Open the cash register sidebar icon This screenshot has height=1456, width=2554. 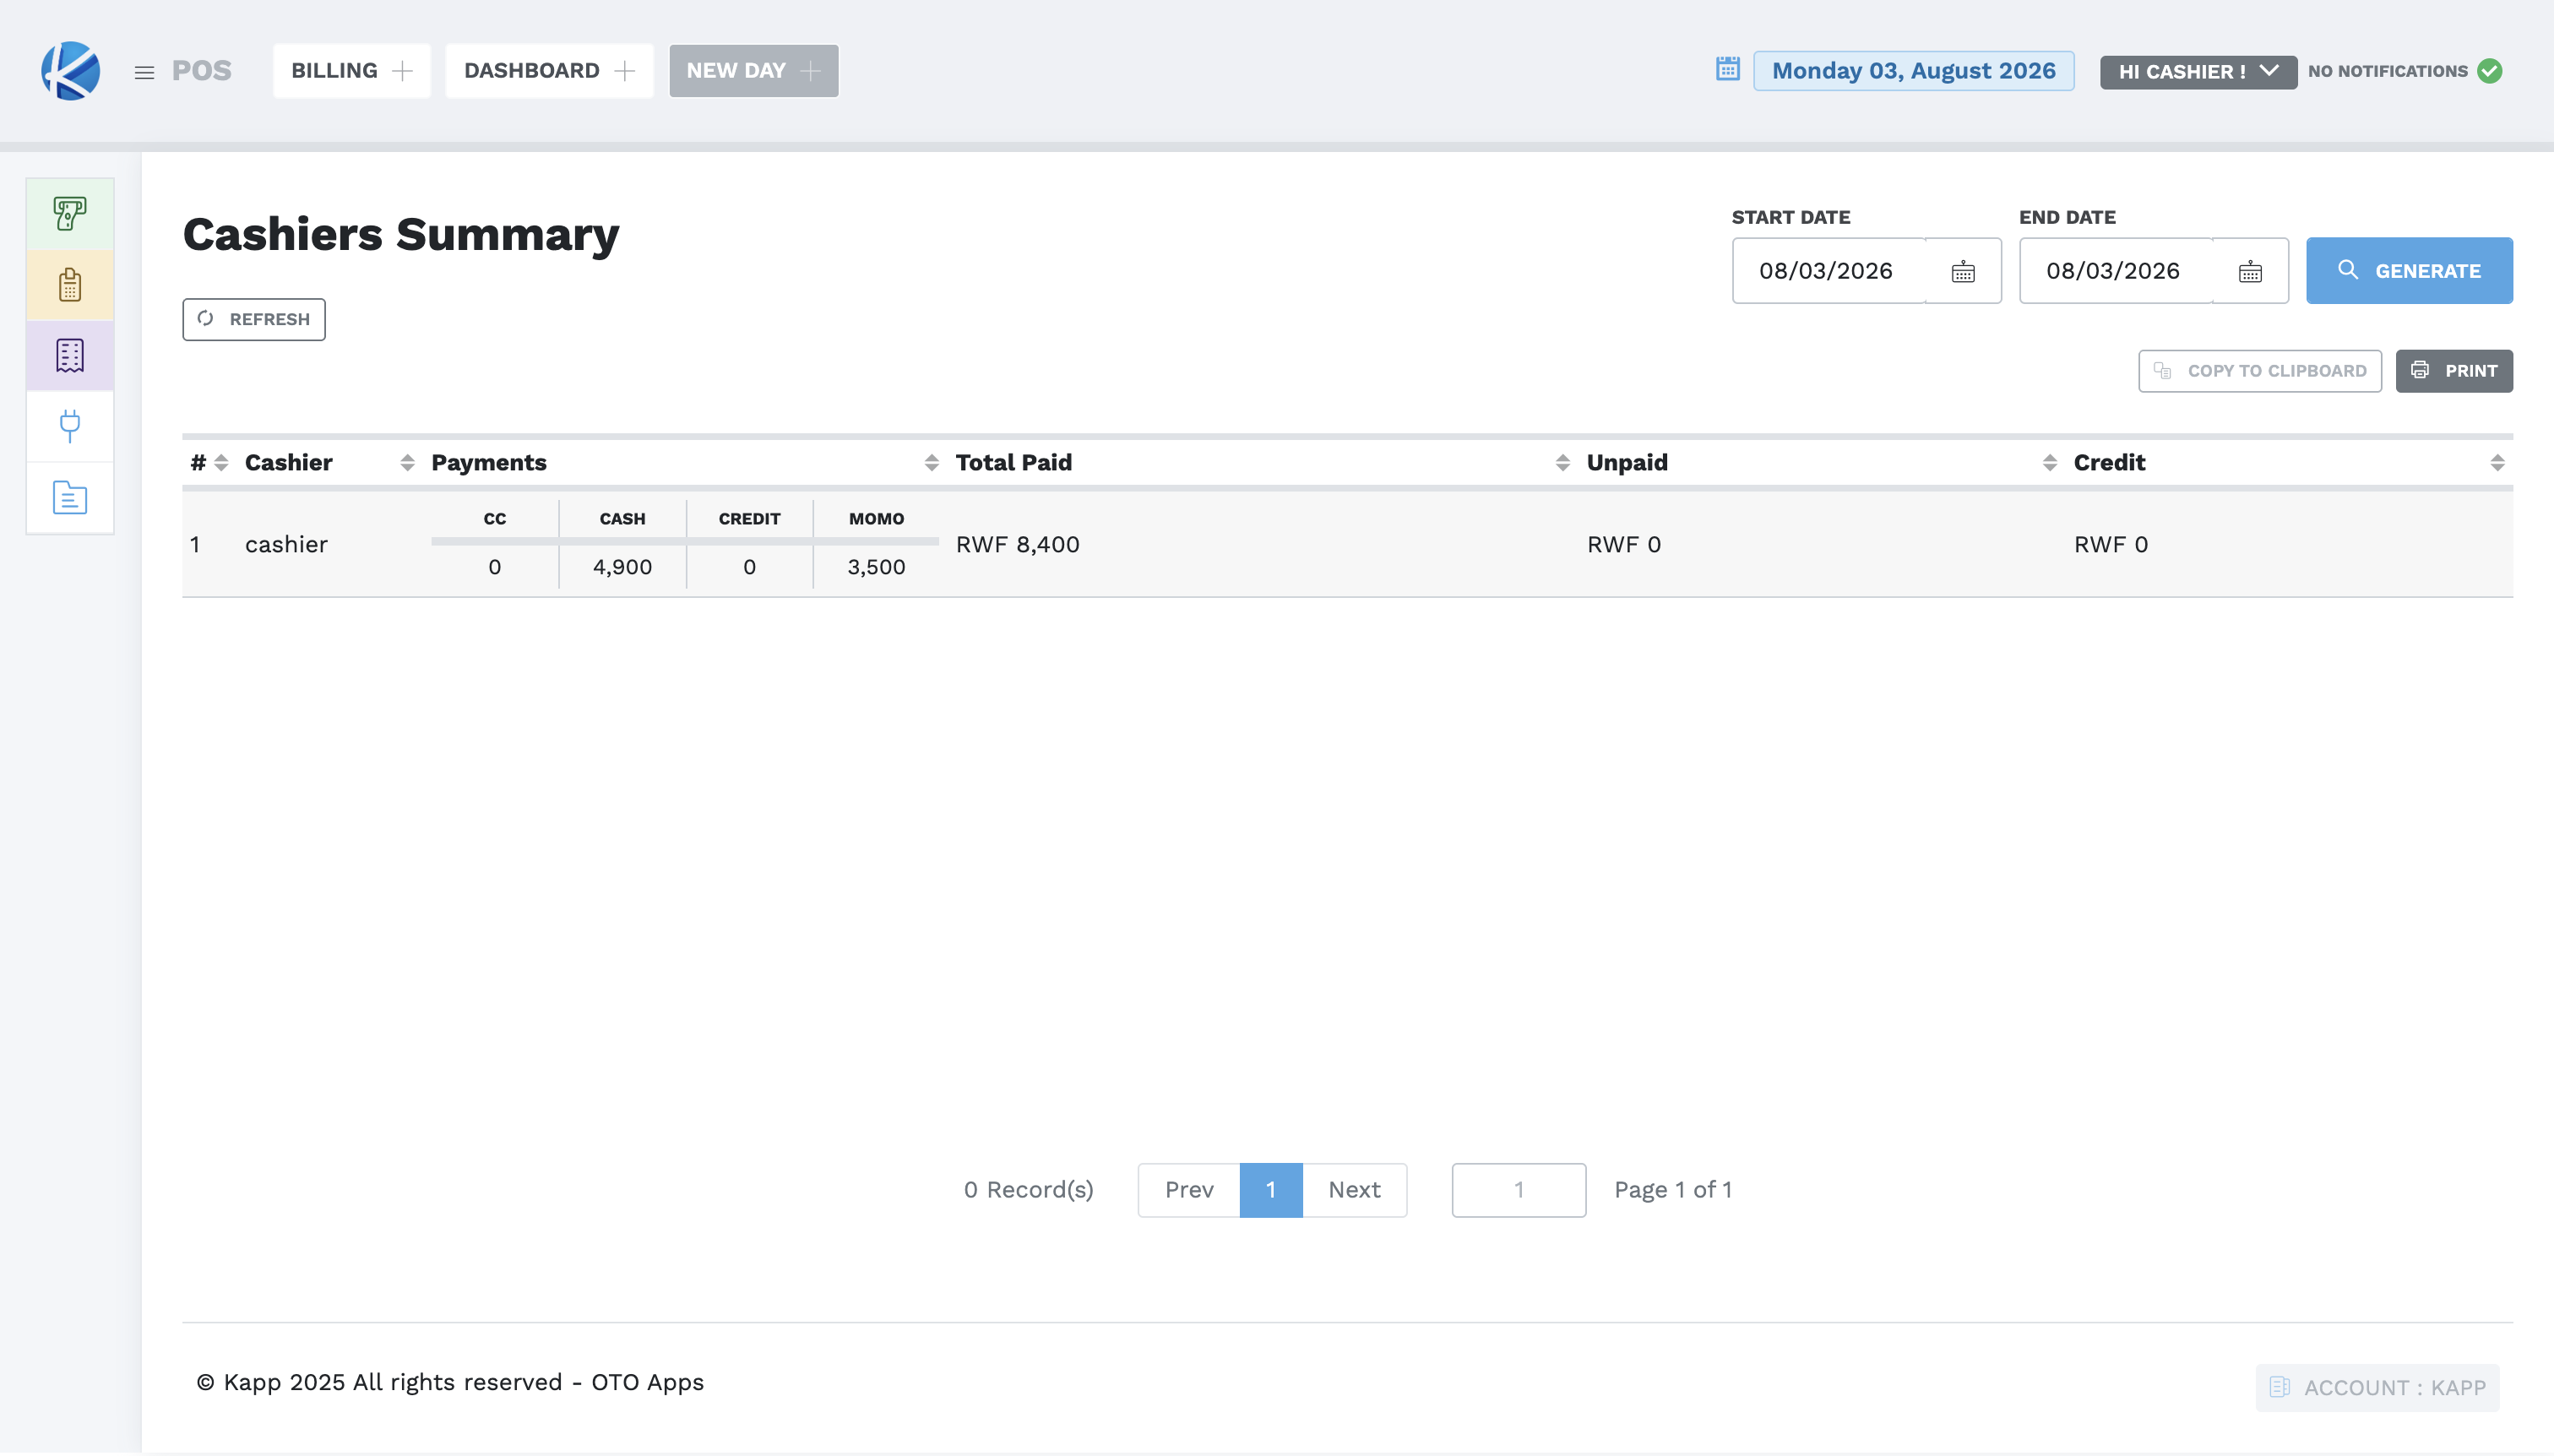[x=70, y=214]
